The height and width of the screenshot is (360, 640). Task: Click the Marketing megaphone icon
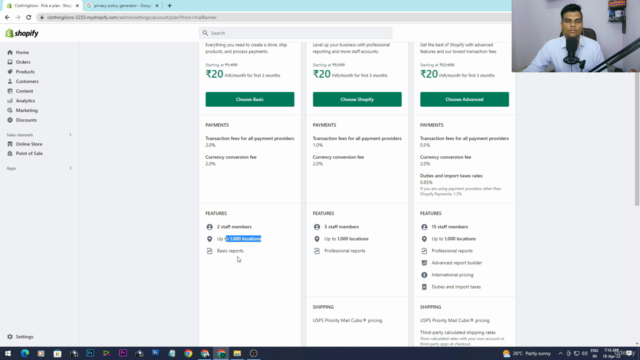point(10,110)
